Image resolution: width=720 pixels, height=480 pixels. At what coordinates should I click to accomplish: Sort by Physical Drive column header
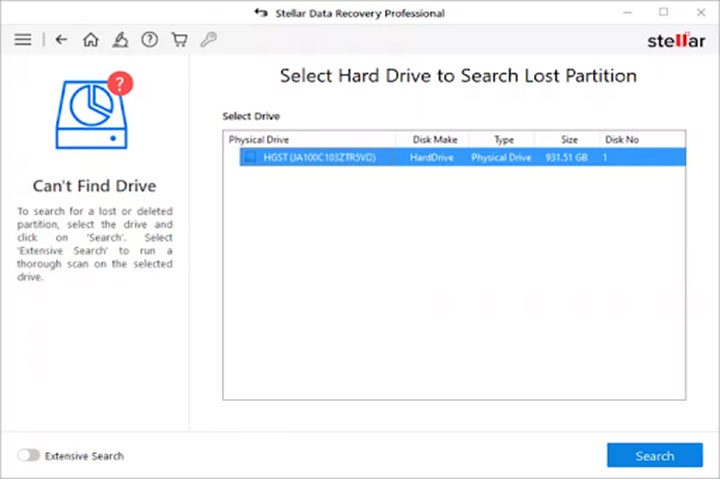[x=309, y=140]
